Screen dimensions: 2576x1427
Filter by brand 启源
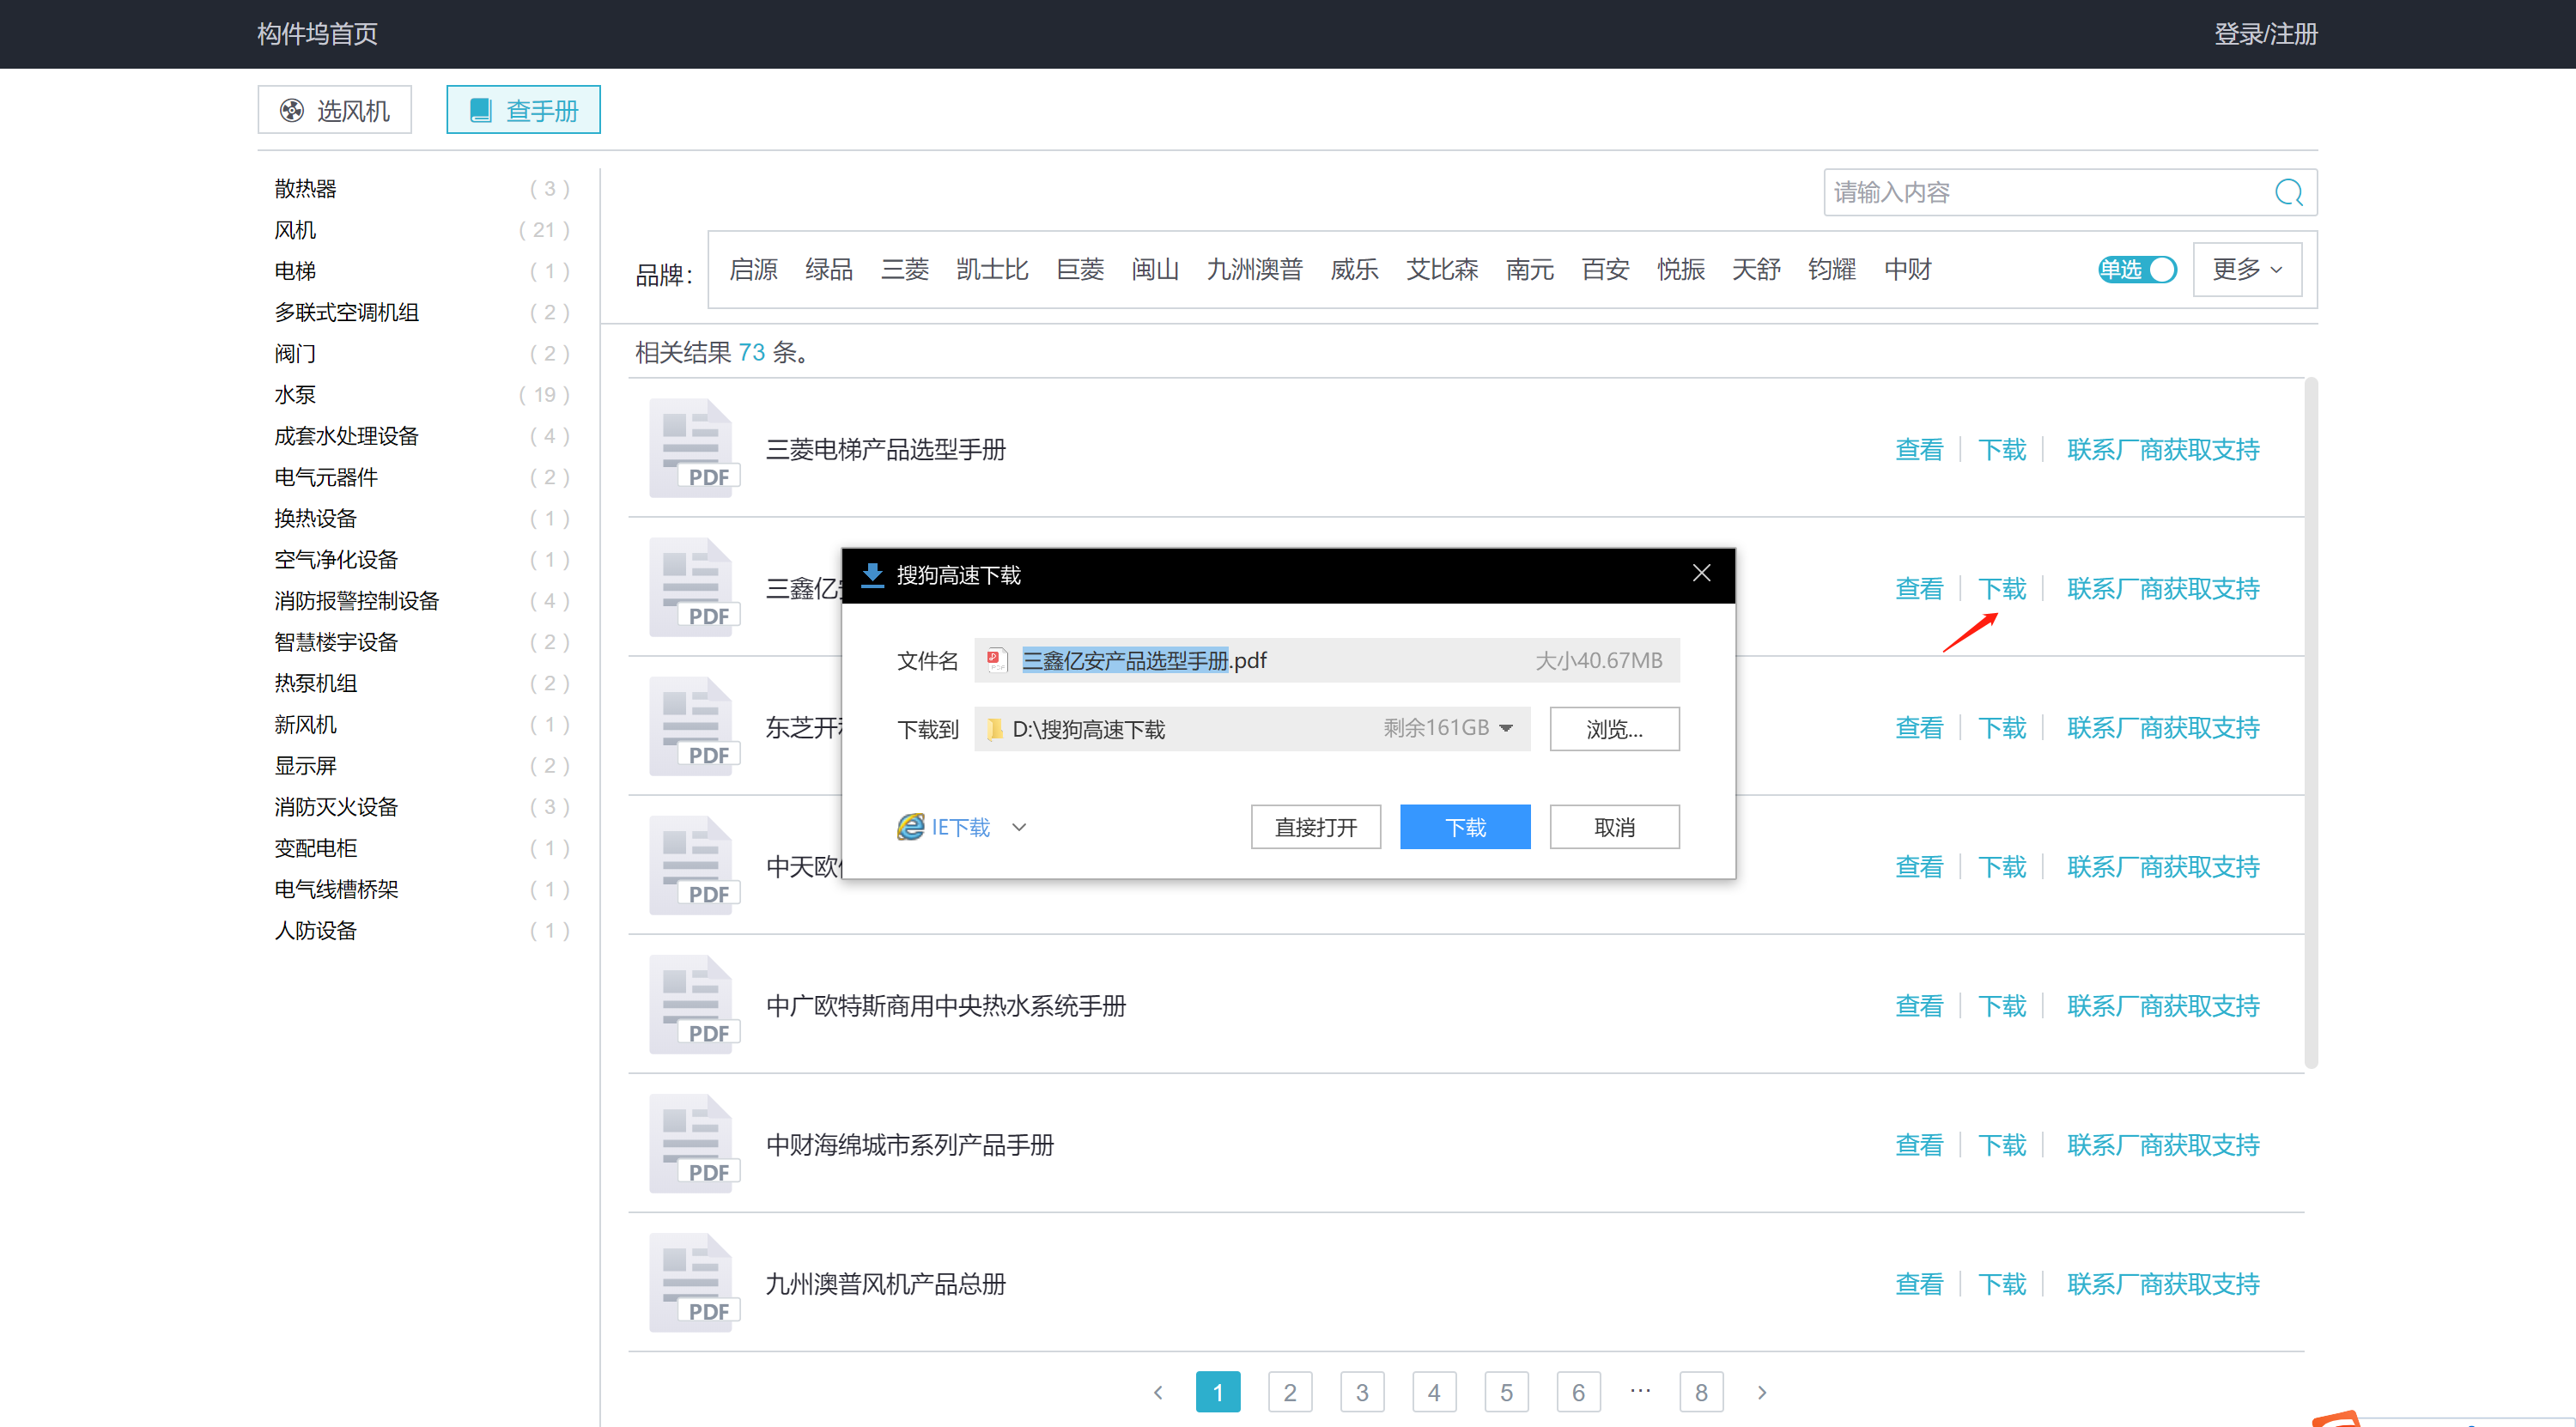pyautogui.click(x=753, y=269)
